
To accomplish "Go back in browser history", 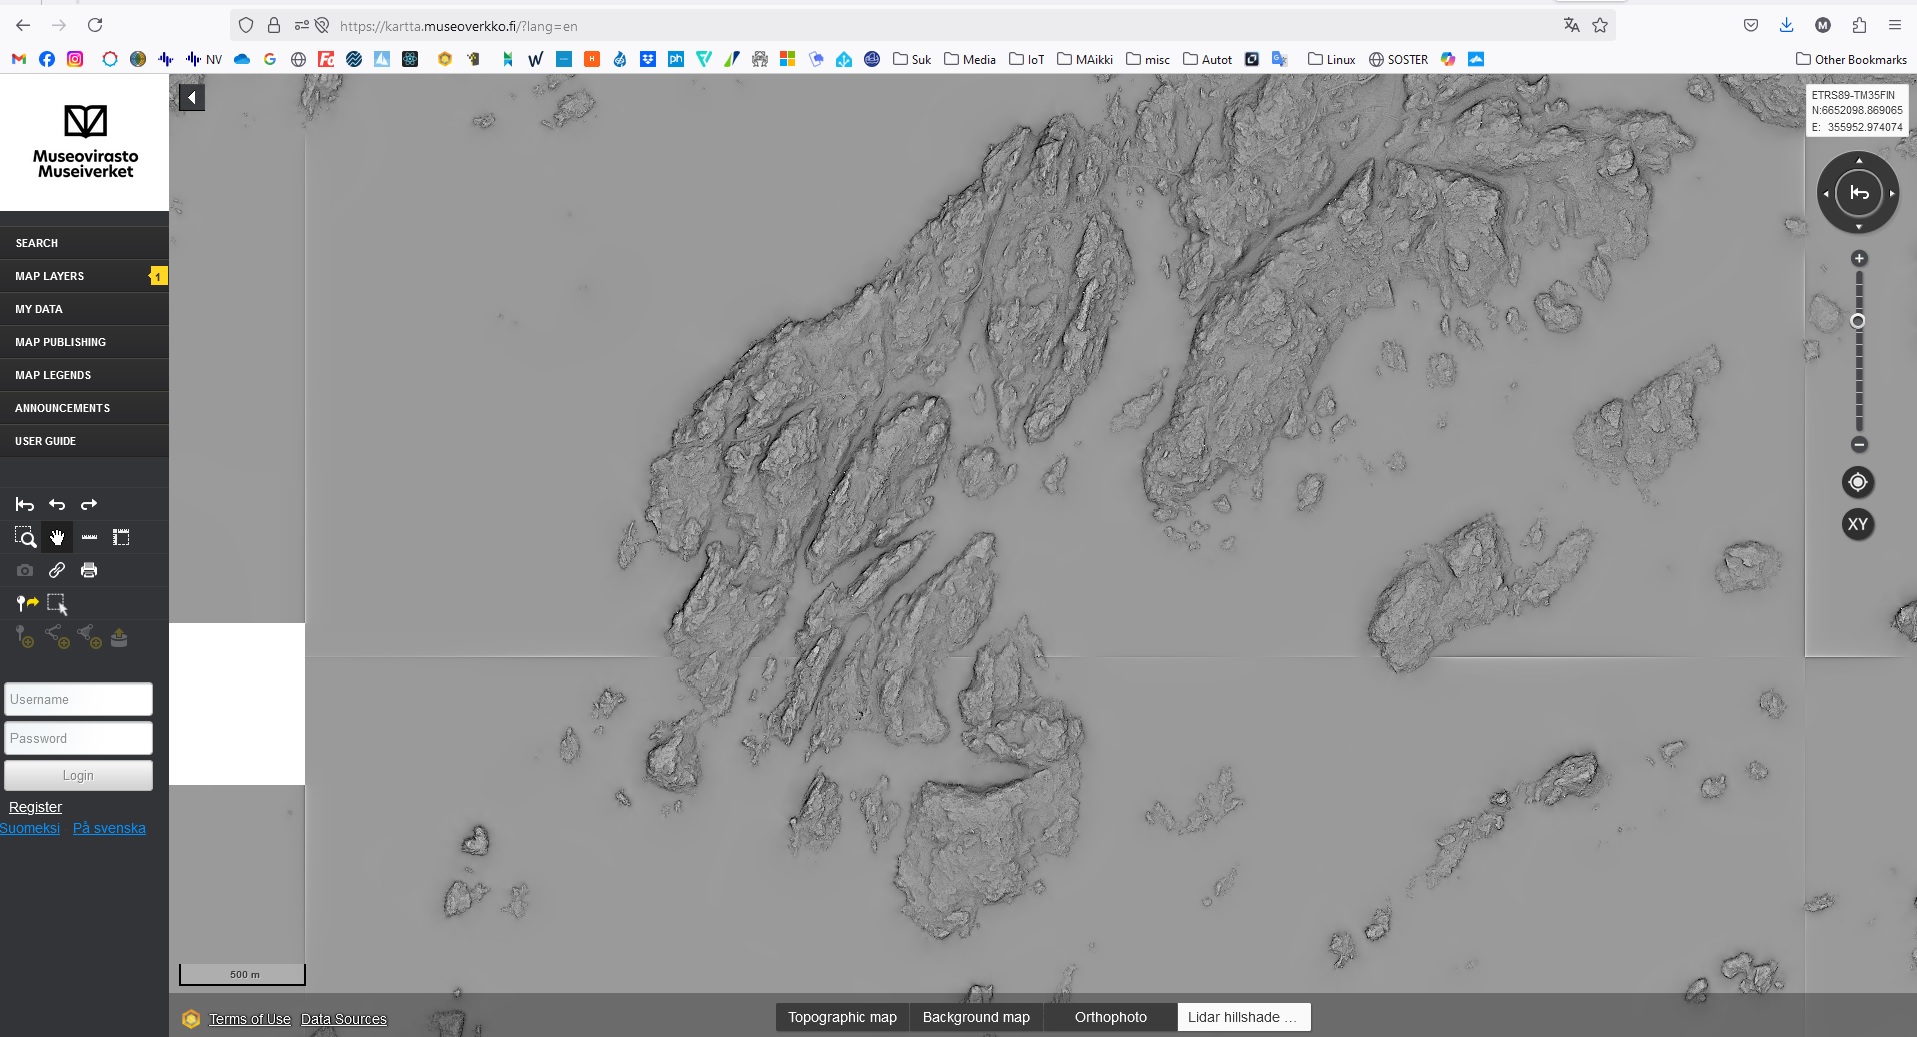I will click(23, 25).
